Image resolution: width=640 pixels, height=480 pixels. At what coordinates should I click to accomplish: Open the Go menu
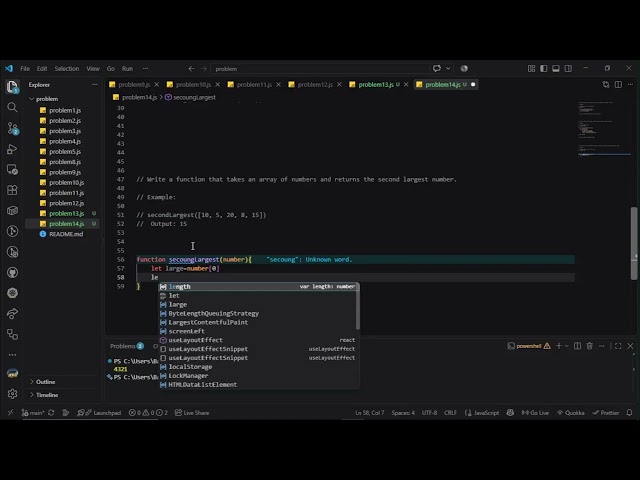point(111,69)
